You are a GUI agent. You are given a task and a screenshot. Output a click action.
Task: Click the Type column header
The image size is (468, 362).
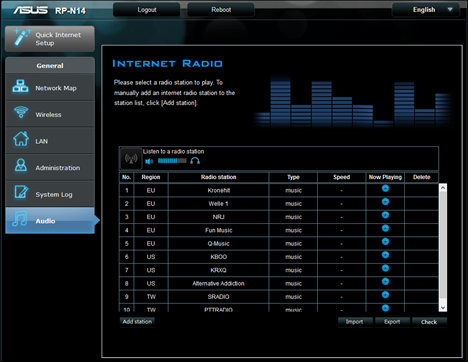(293, 177)
